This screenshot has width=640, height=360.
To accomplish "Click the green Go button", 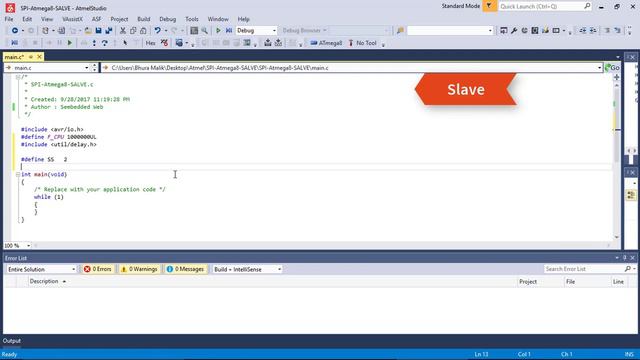I will (x=612, y=68).
